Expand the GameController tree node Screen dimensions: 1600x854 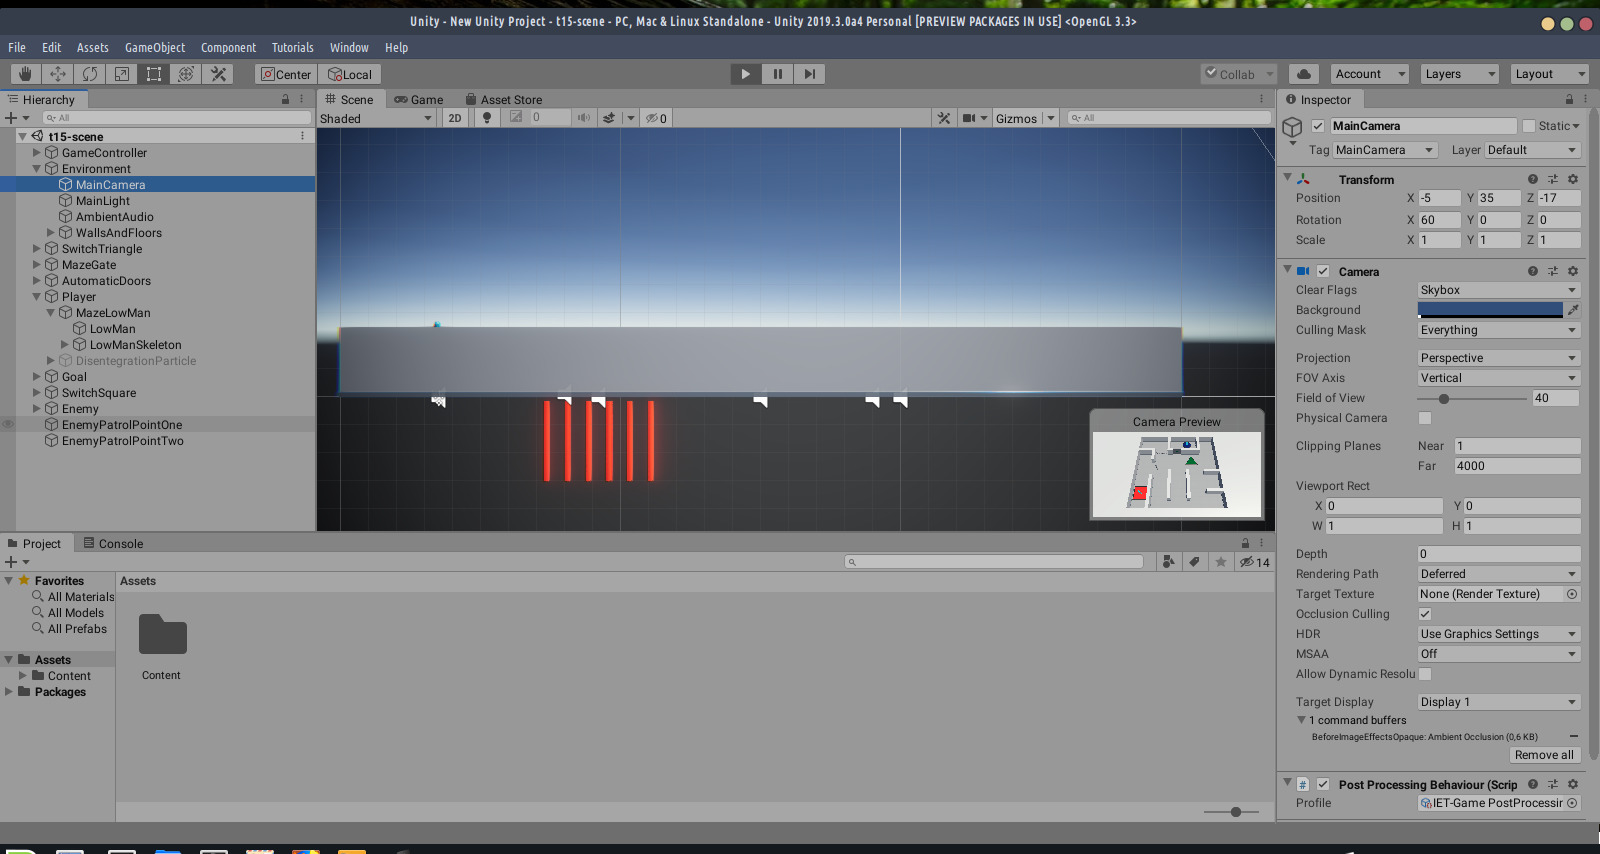pos(37,153)
